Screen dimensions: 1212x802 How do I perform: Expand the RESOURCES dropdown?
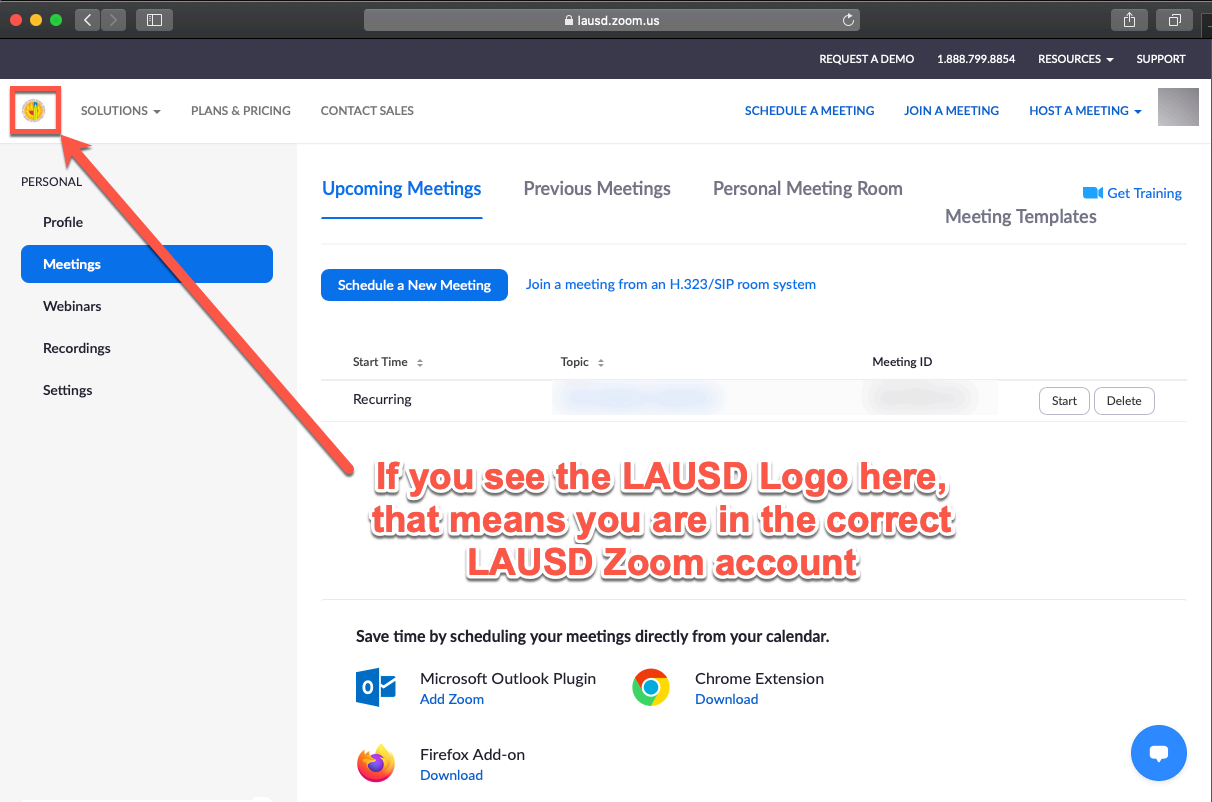click(1075, 59)
